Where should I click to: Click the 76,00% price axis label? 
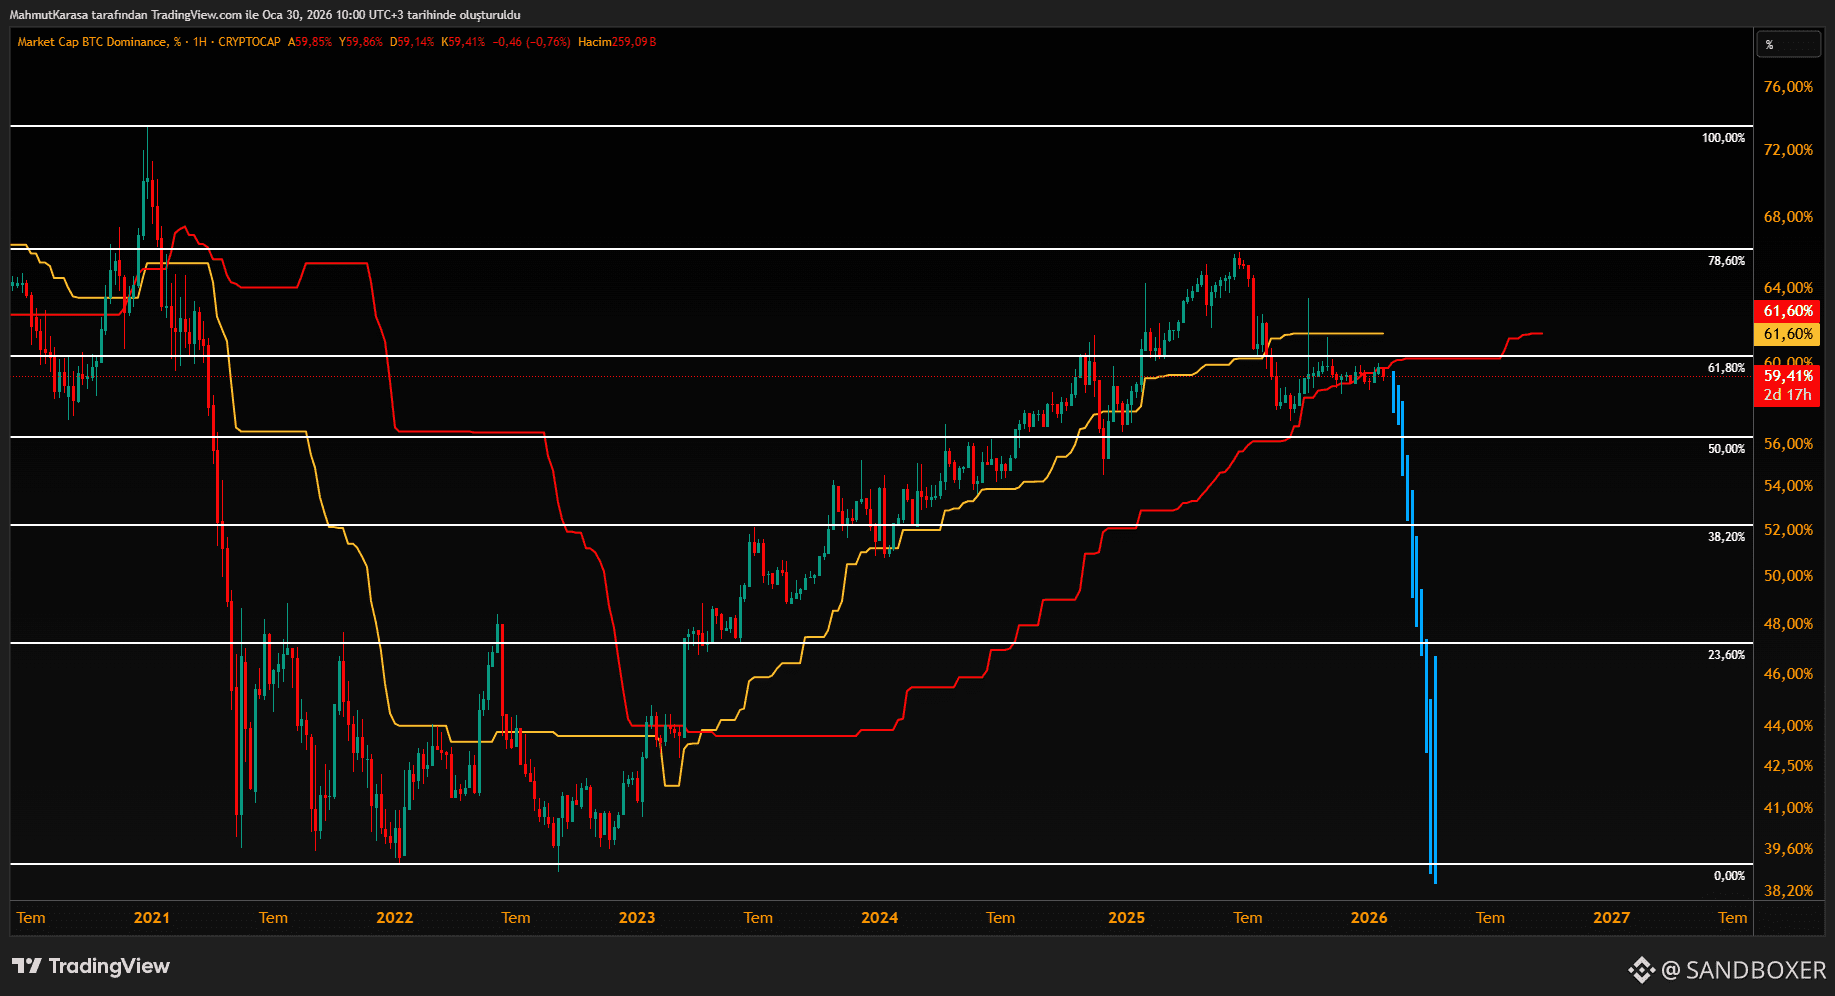[1788, 87]
